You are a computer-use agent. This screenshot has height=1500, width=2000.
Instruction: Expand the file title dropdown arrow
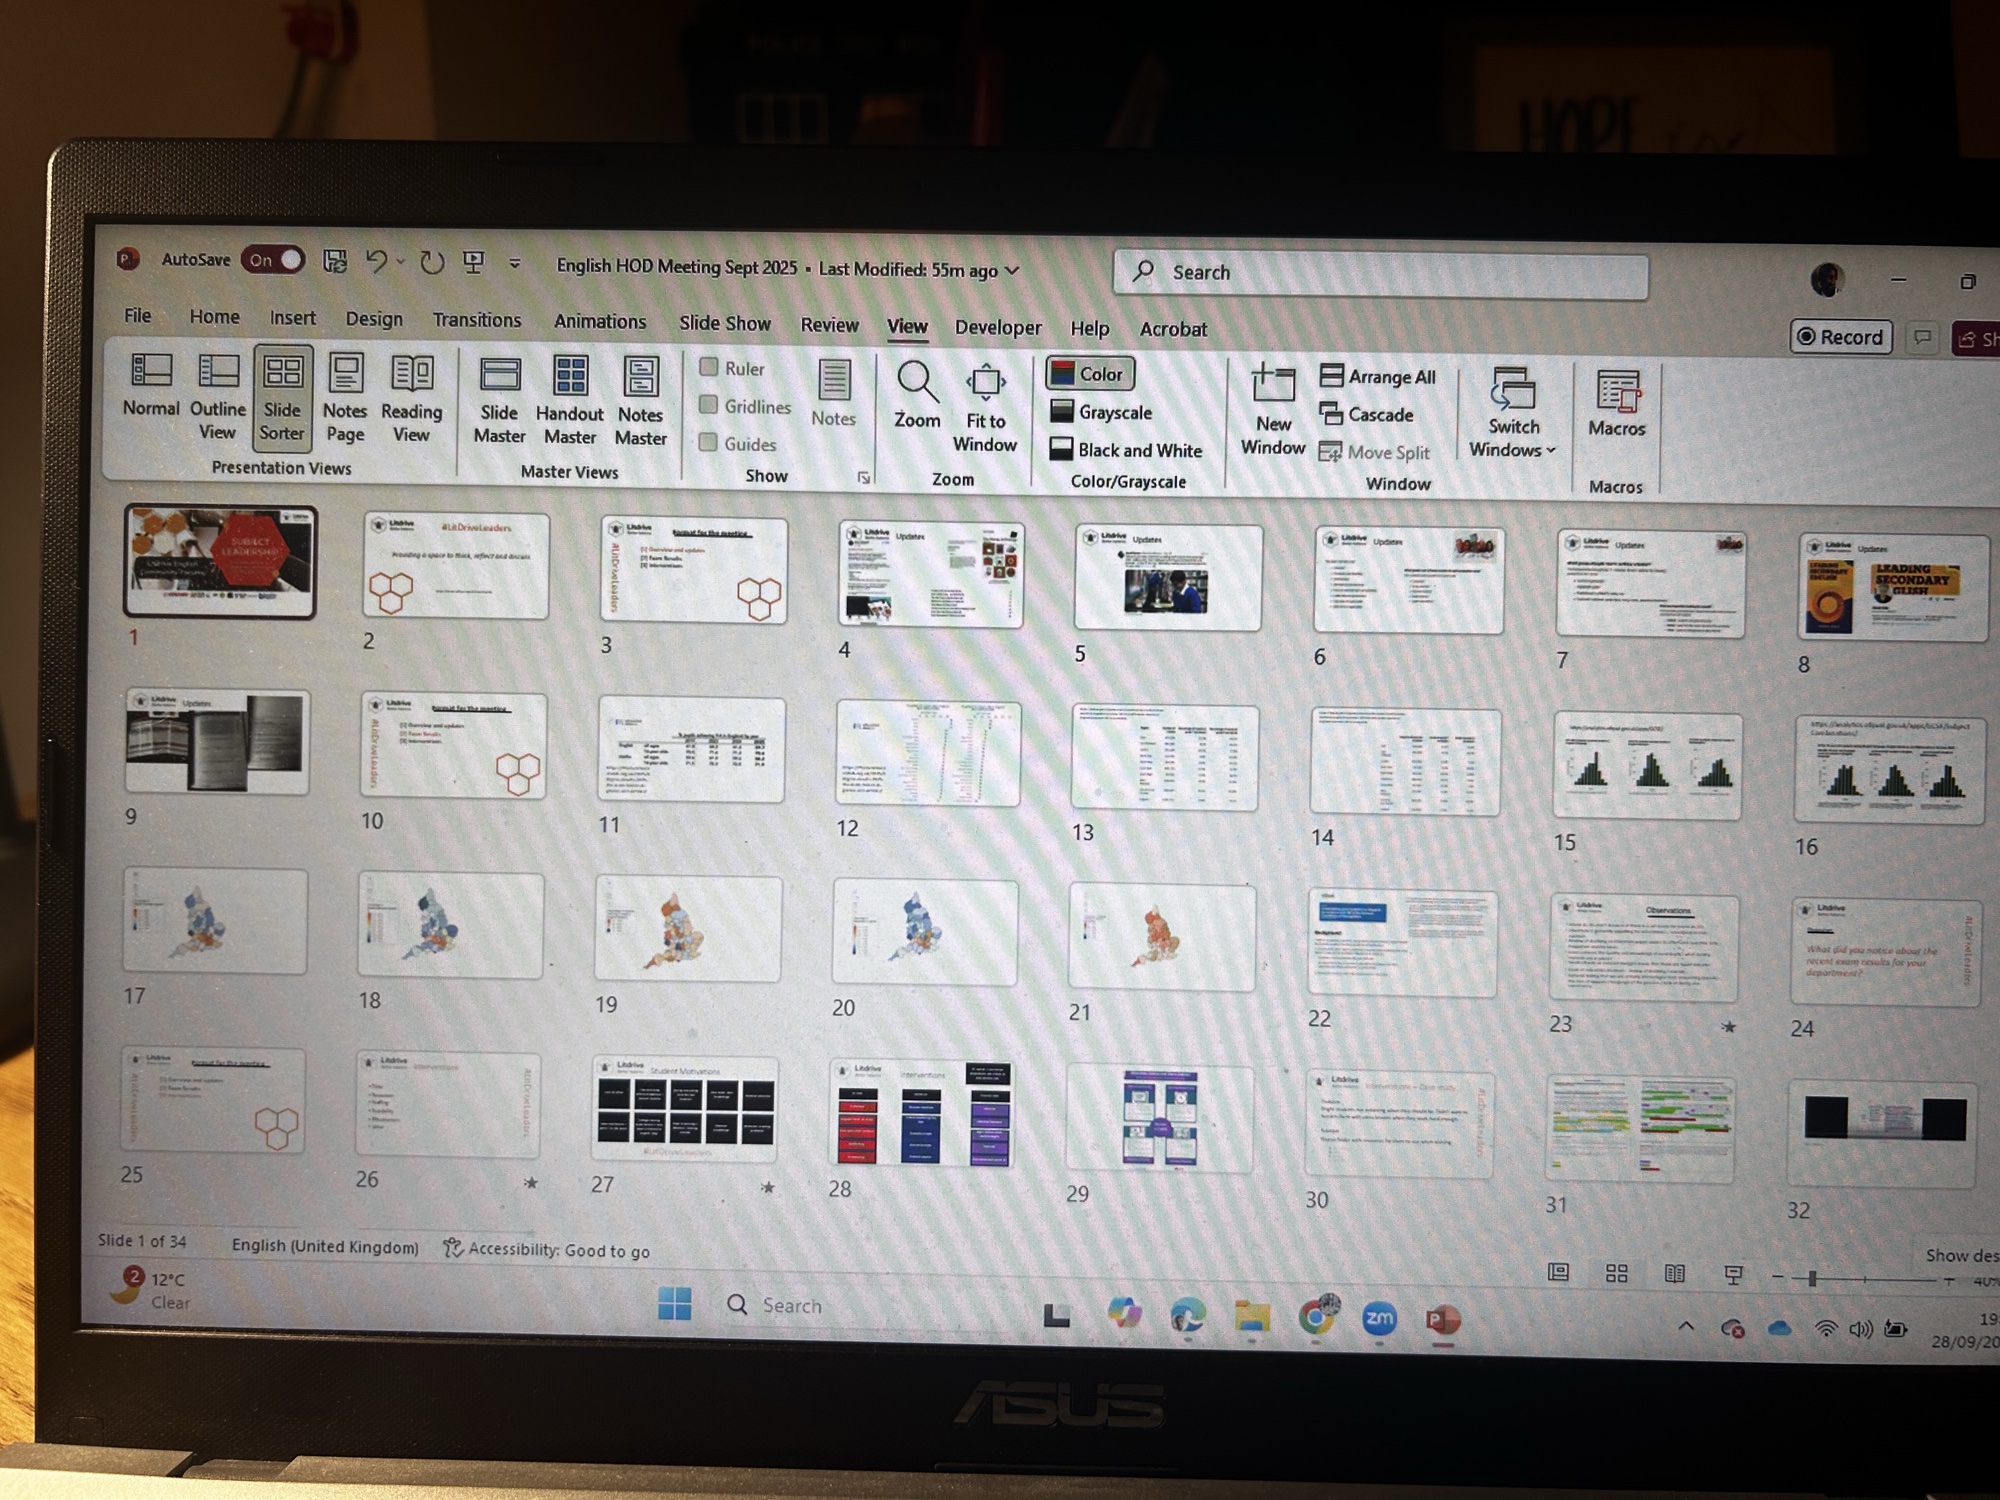[1012, 270]
